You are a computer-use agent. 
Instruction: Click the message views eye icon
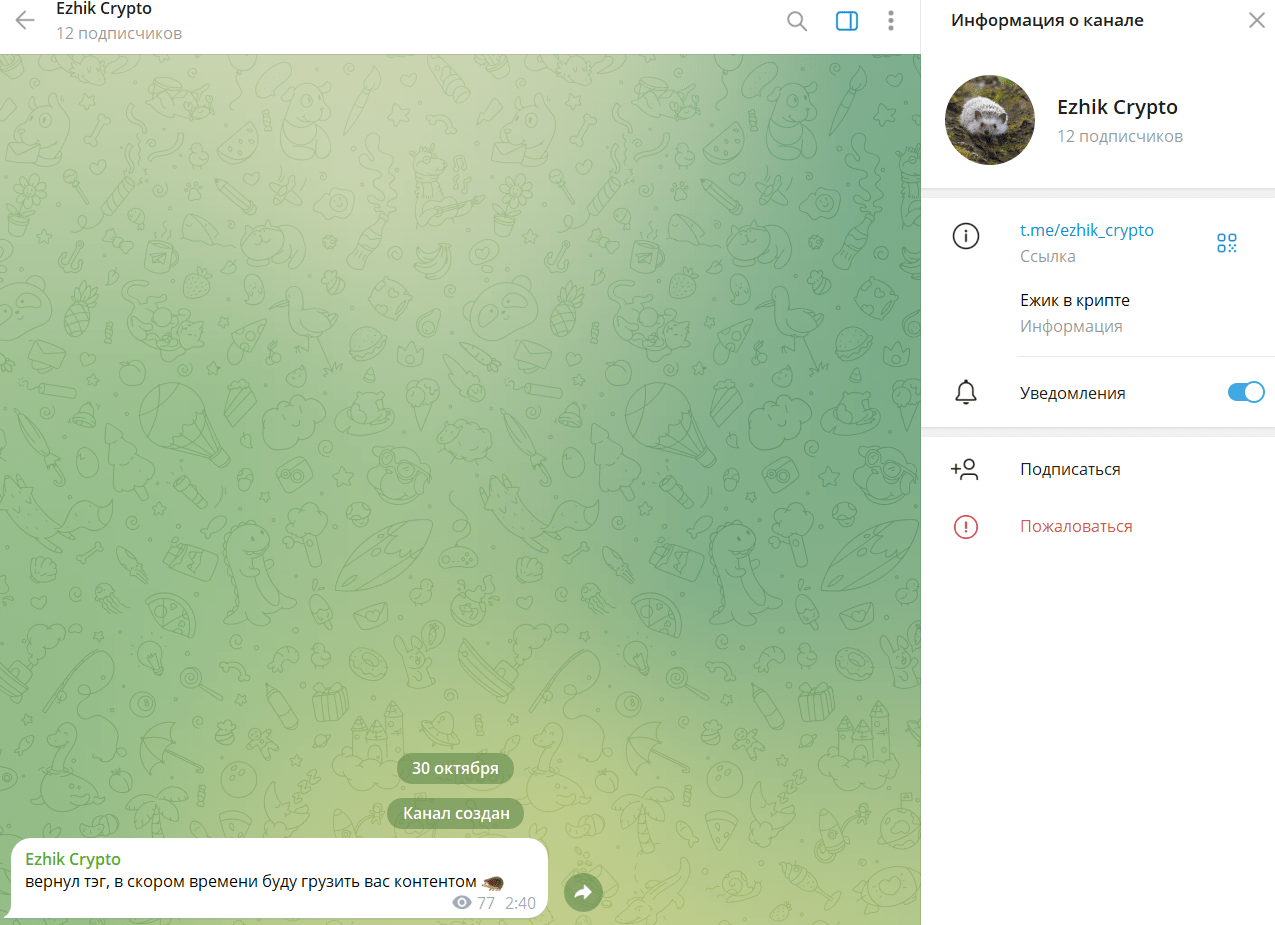click(x=462, y=903)
